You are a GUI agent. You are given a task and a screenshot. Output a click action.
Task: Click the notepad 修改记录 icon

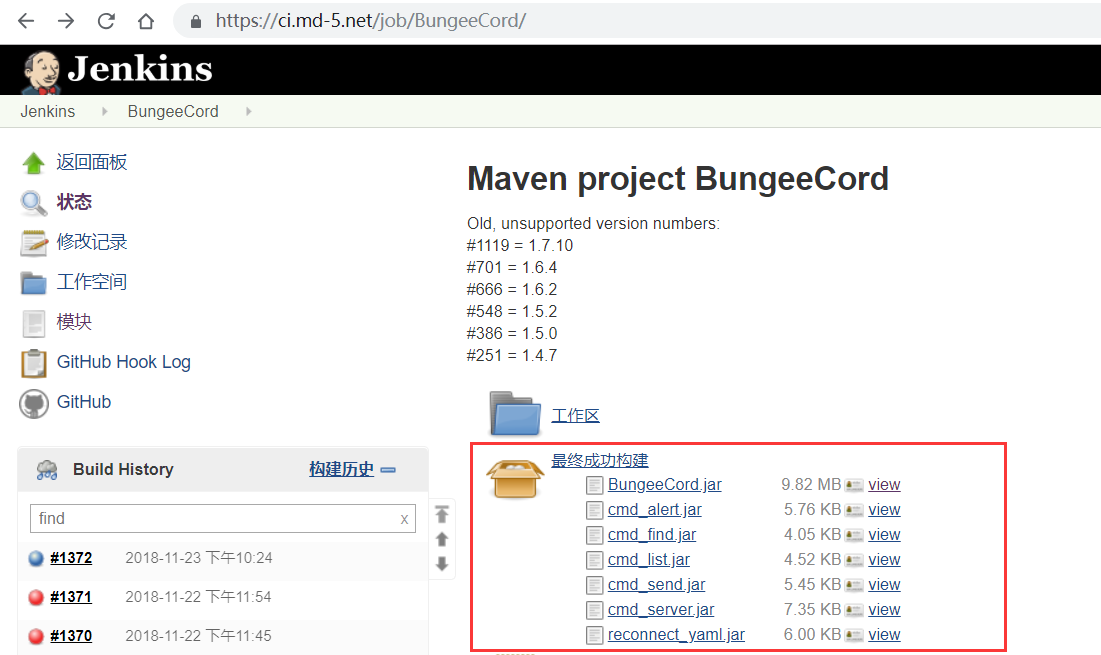click(34, 243)
